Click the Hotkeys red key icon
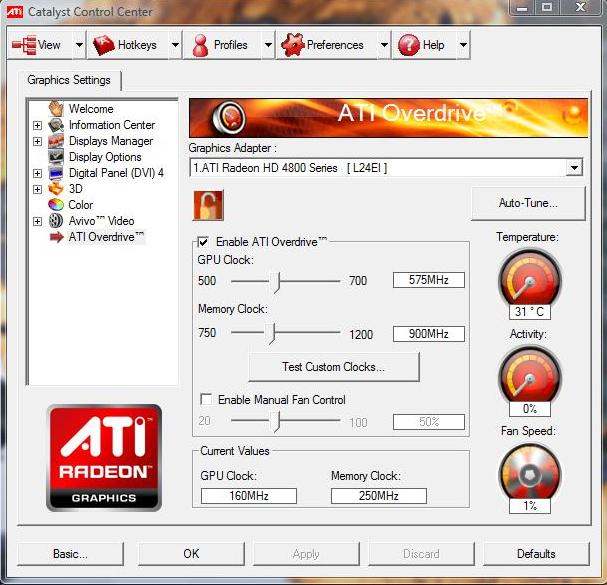The image size is (607, 585). [103, 45]
